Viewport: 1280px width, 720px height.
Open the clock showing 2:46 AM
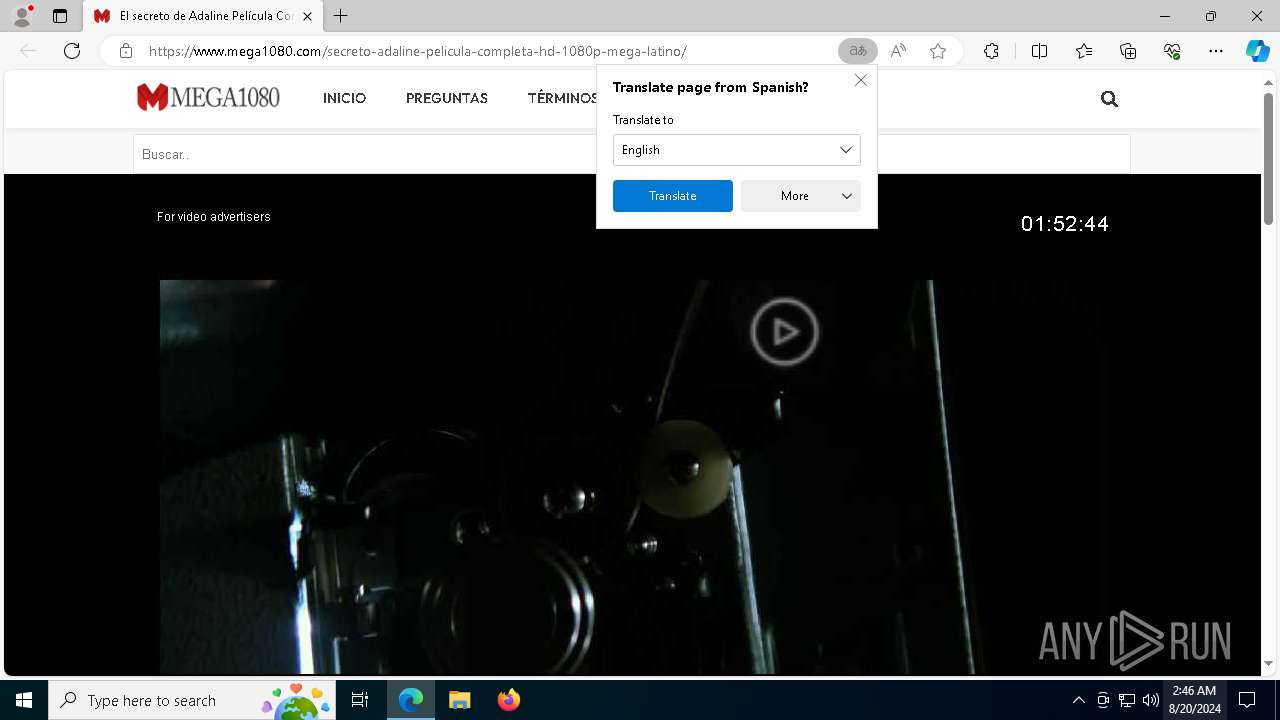click(1194, 700)
